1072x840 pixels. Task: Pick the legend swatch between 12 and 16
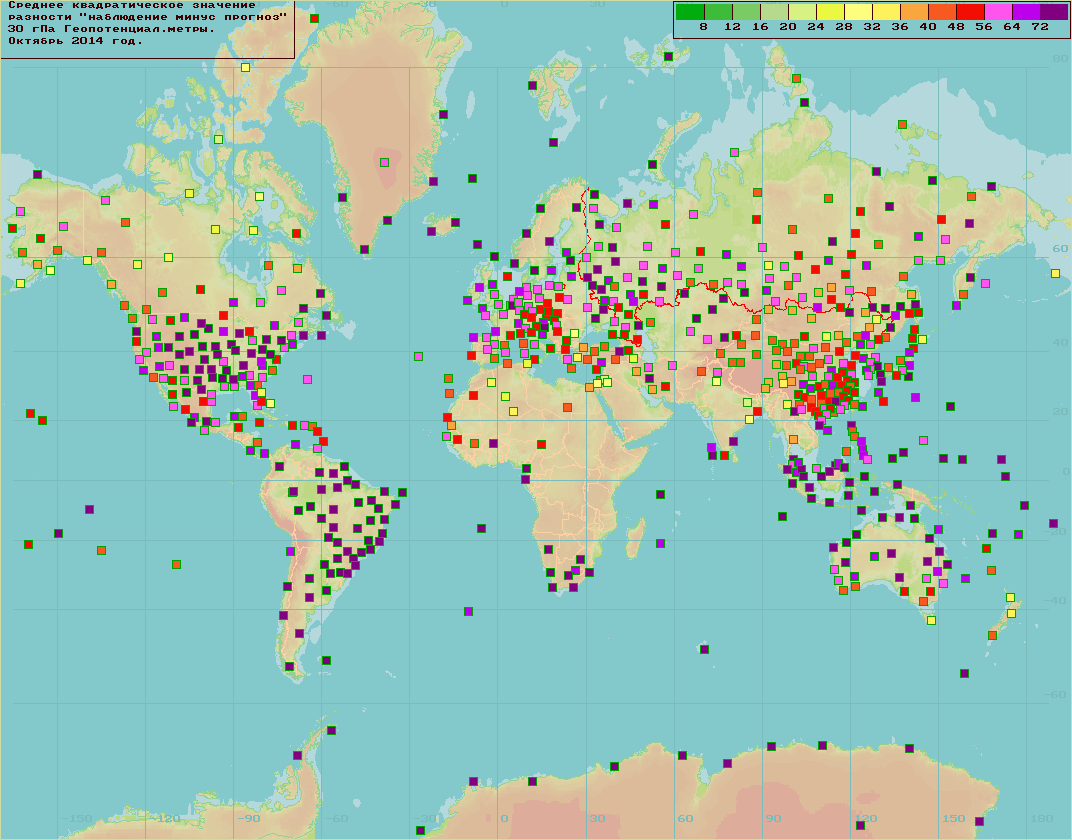(746, 11)
